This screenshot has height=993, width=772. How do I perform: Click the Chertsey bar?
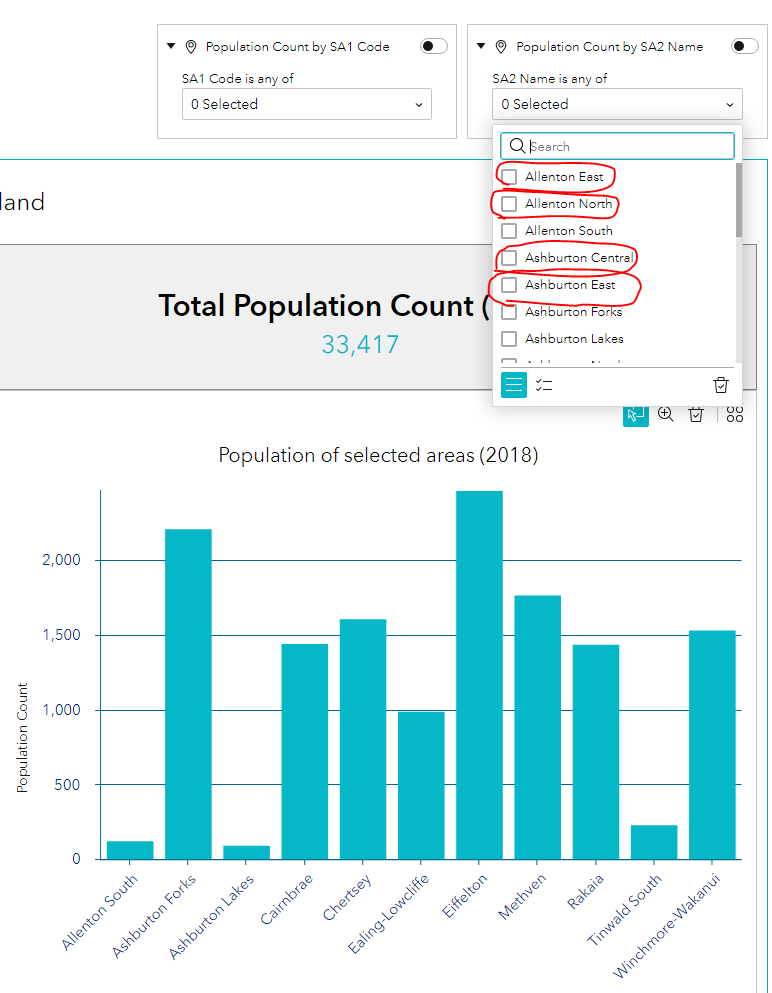363,739
